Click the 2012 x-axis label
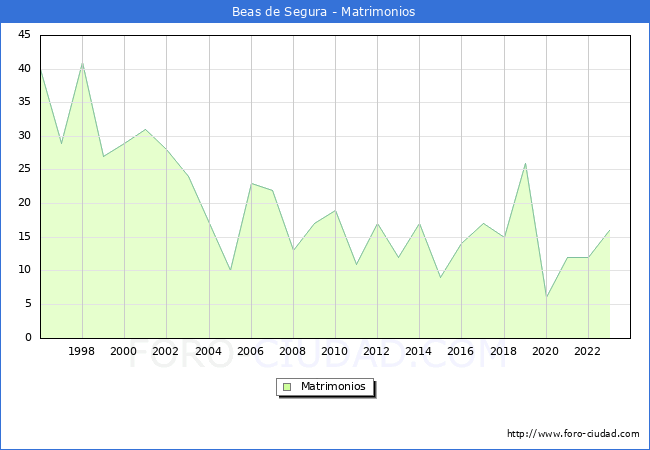650x450 pixels. point(376,351)
